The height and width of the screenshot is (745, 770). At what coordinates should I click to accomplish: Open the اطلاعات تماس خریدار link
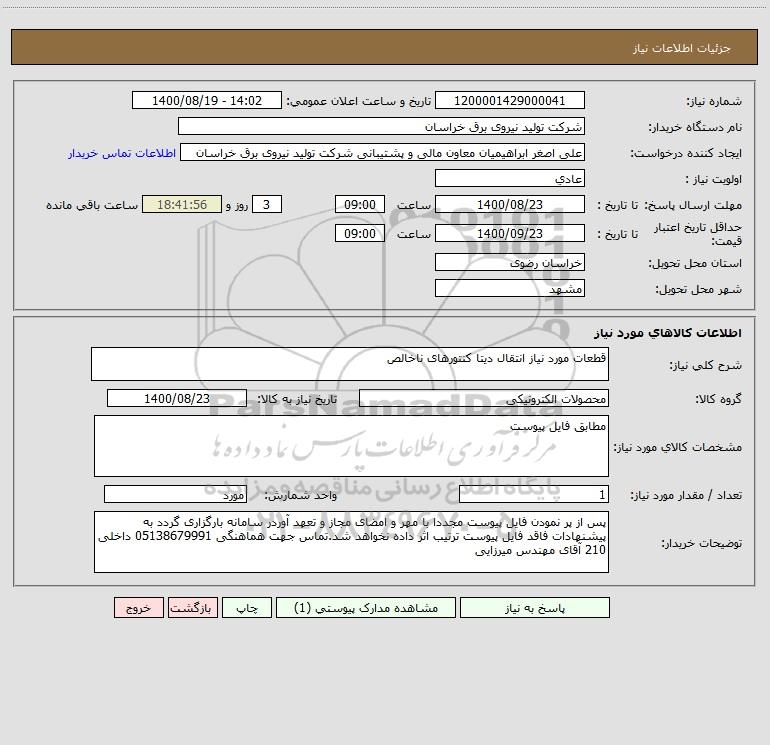tap(122, 153)
